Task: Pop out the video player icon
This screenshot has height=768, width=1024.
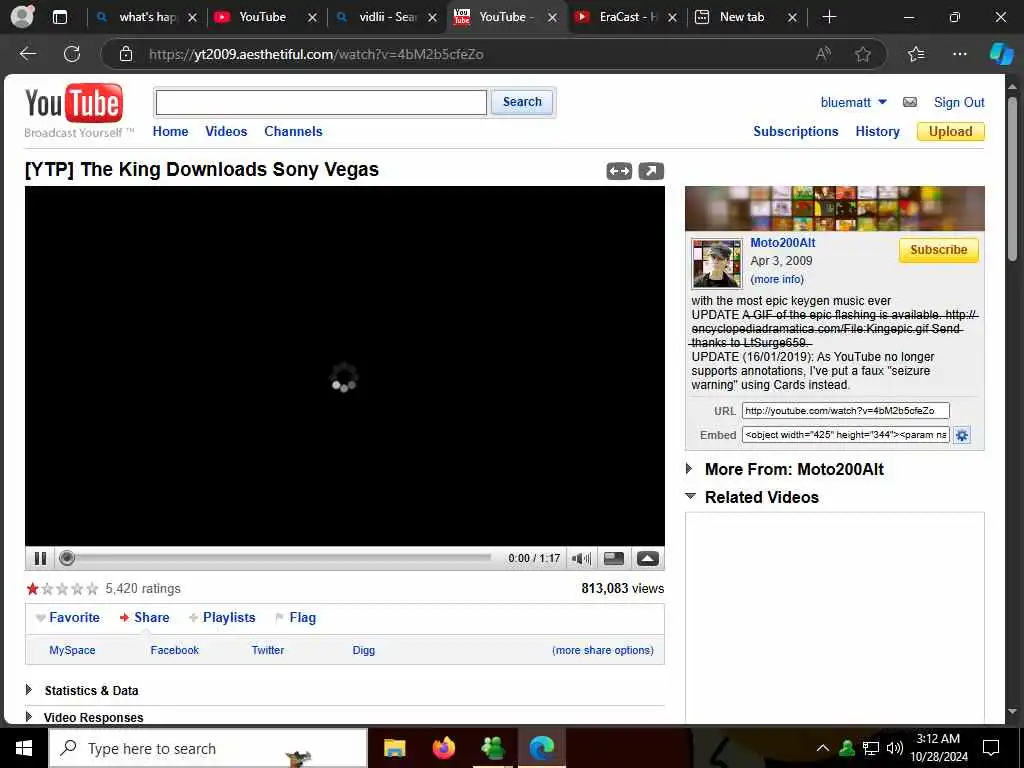Action: point(650,171)
